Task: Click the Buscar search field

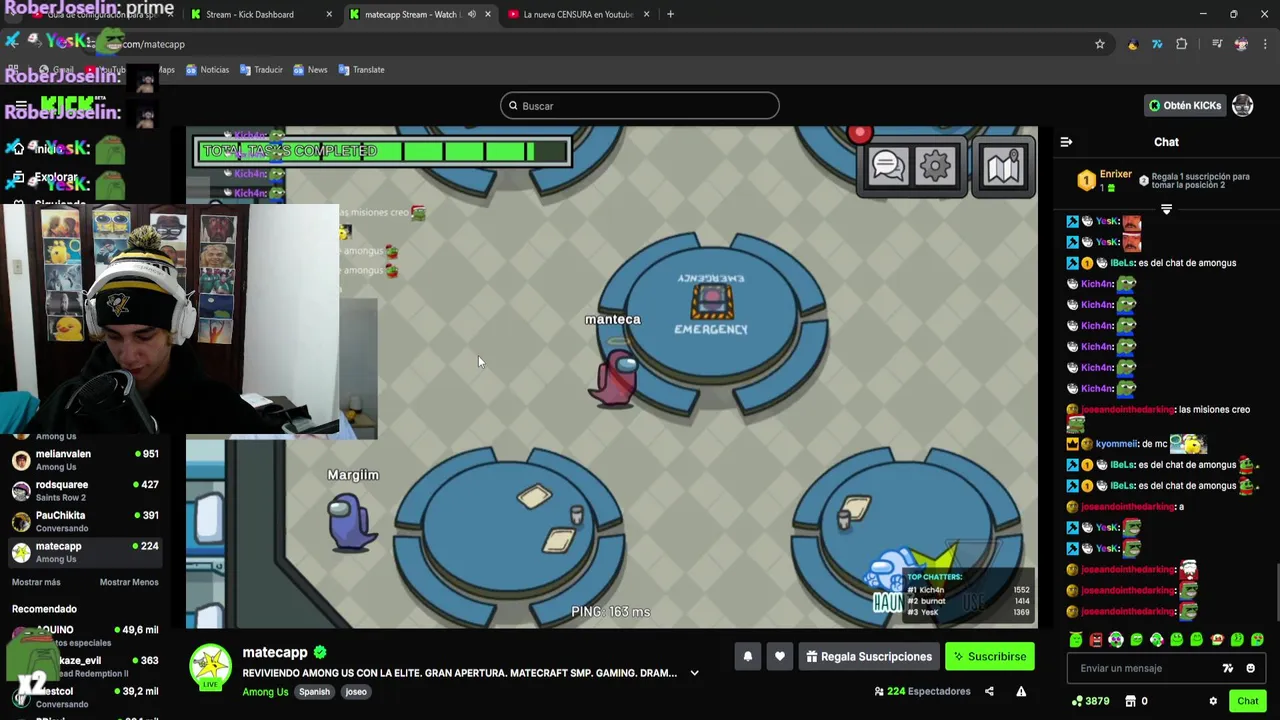Action: [640, 106]
